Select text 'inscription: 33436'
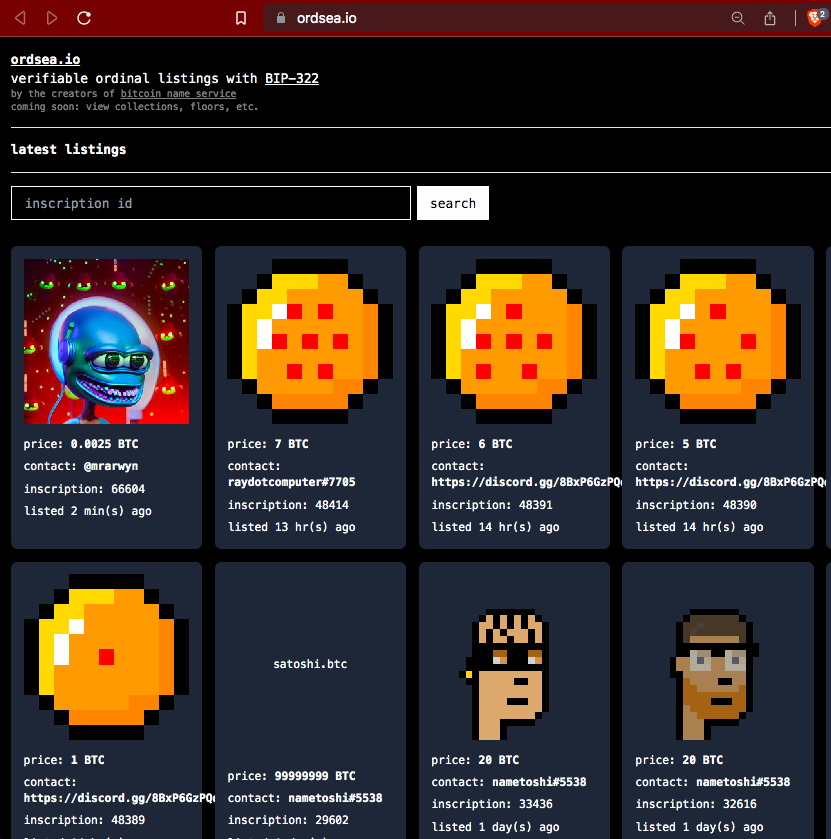This screenshot has height=839, width=831. click(x=492, y=804)
